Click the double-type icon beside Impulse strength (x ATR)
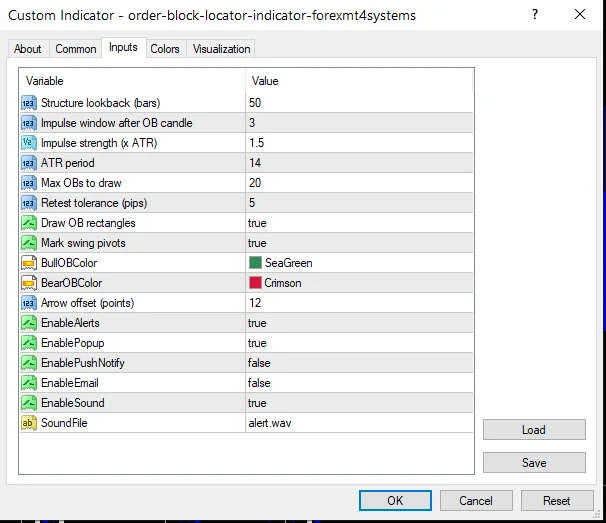 pyautogui.click(x=29, y=143)
